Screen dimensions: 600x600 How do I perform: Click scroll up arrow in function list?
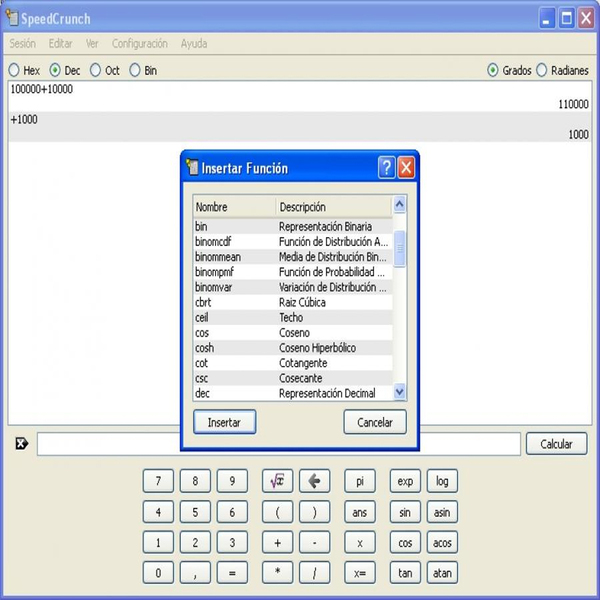pos(399,204)
